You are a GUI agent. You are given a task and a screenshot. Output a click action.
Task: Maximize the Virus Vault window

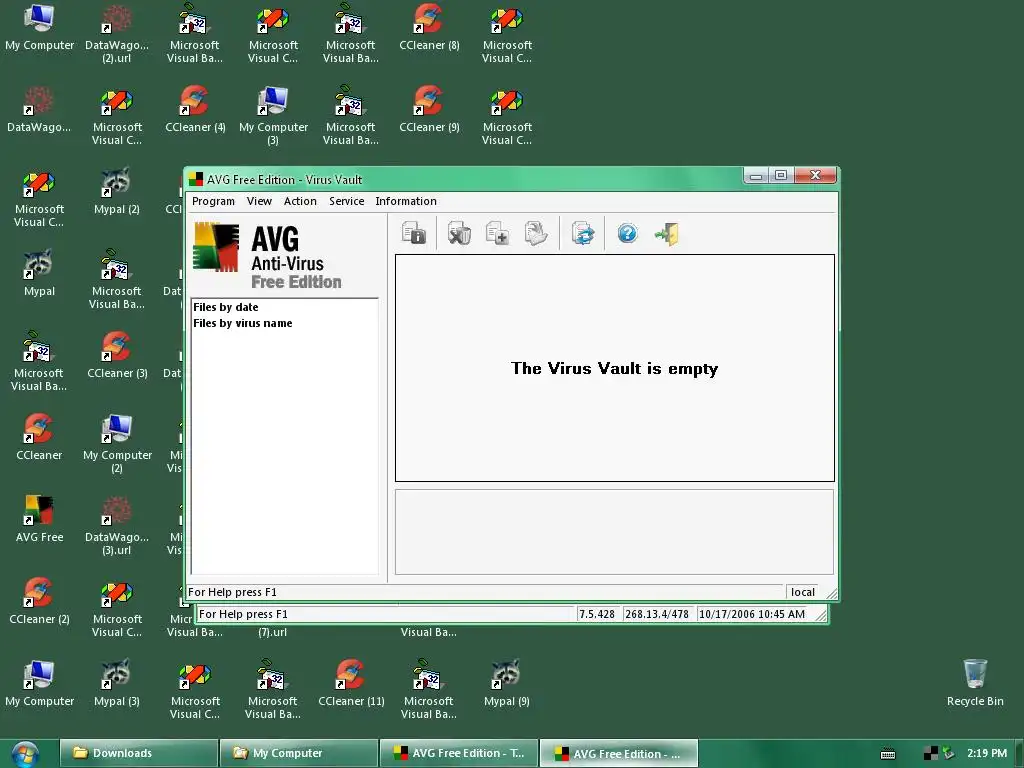[x=781, y=175]
